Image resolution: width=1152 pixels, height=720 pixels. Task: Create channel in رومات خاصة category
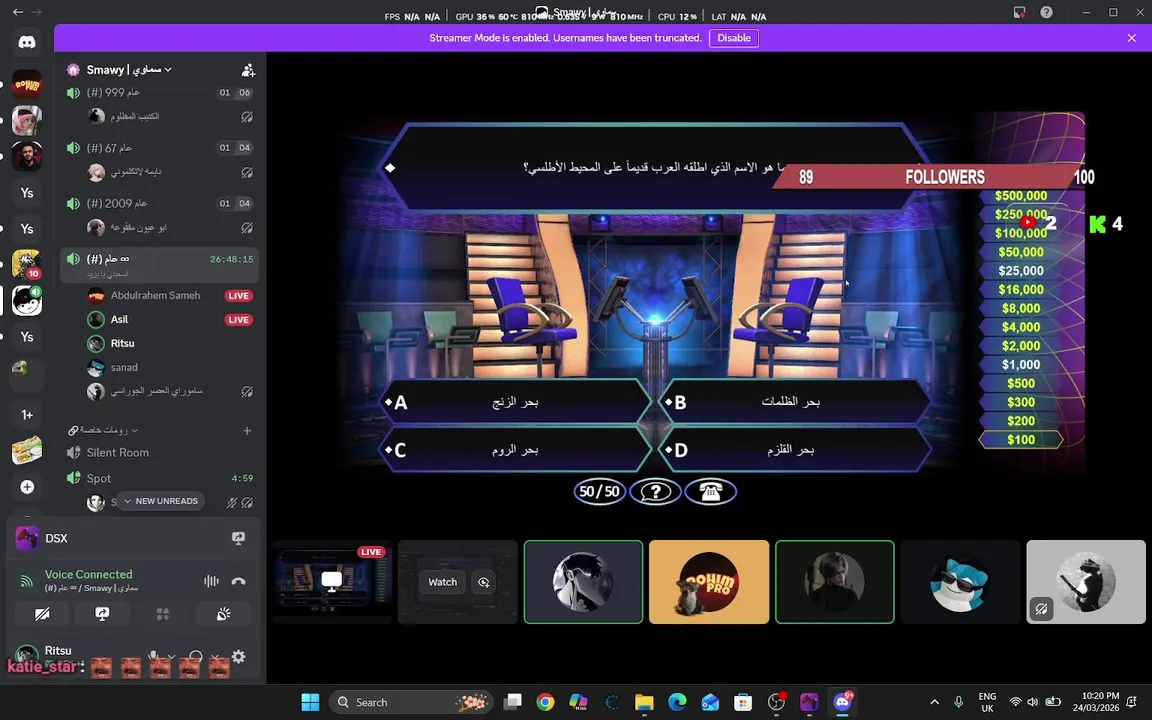(x=248, y=431)
